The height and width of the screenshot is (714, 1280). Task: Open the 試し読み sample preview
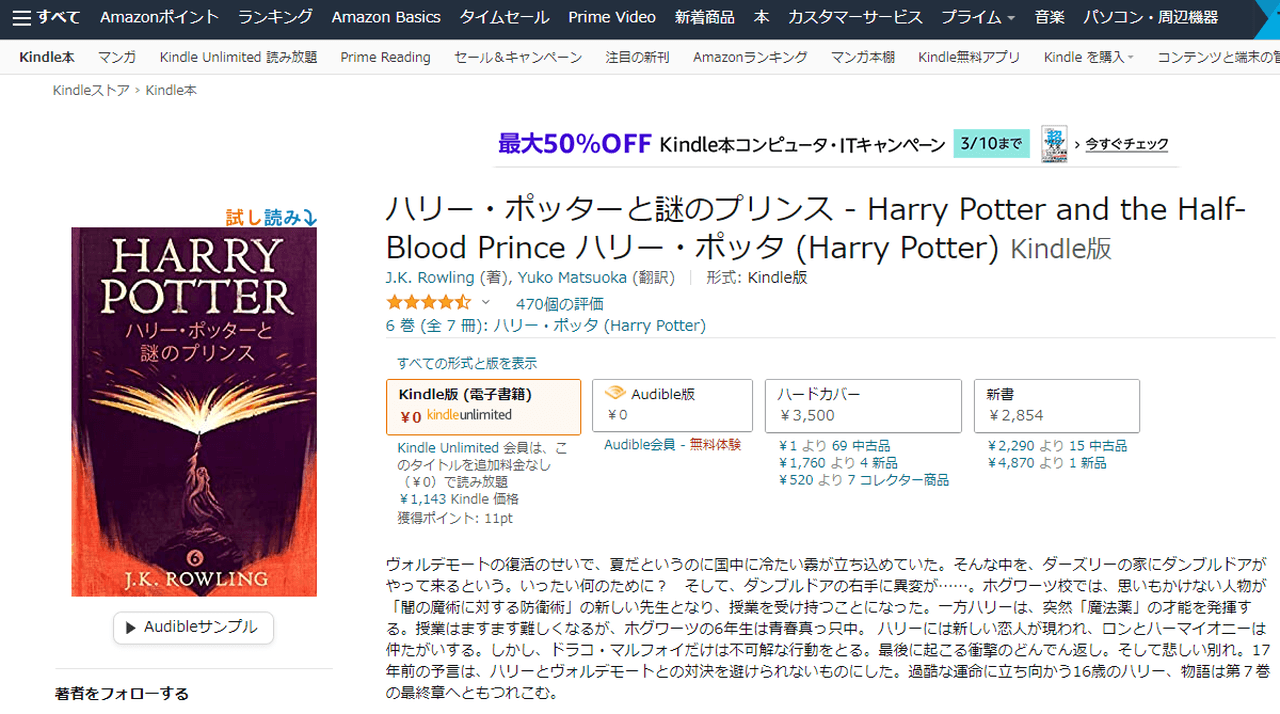click(271, 217)
